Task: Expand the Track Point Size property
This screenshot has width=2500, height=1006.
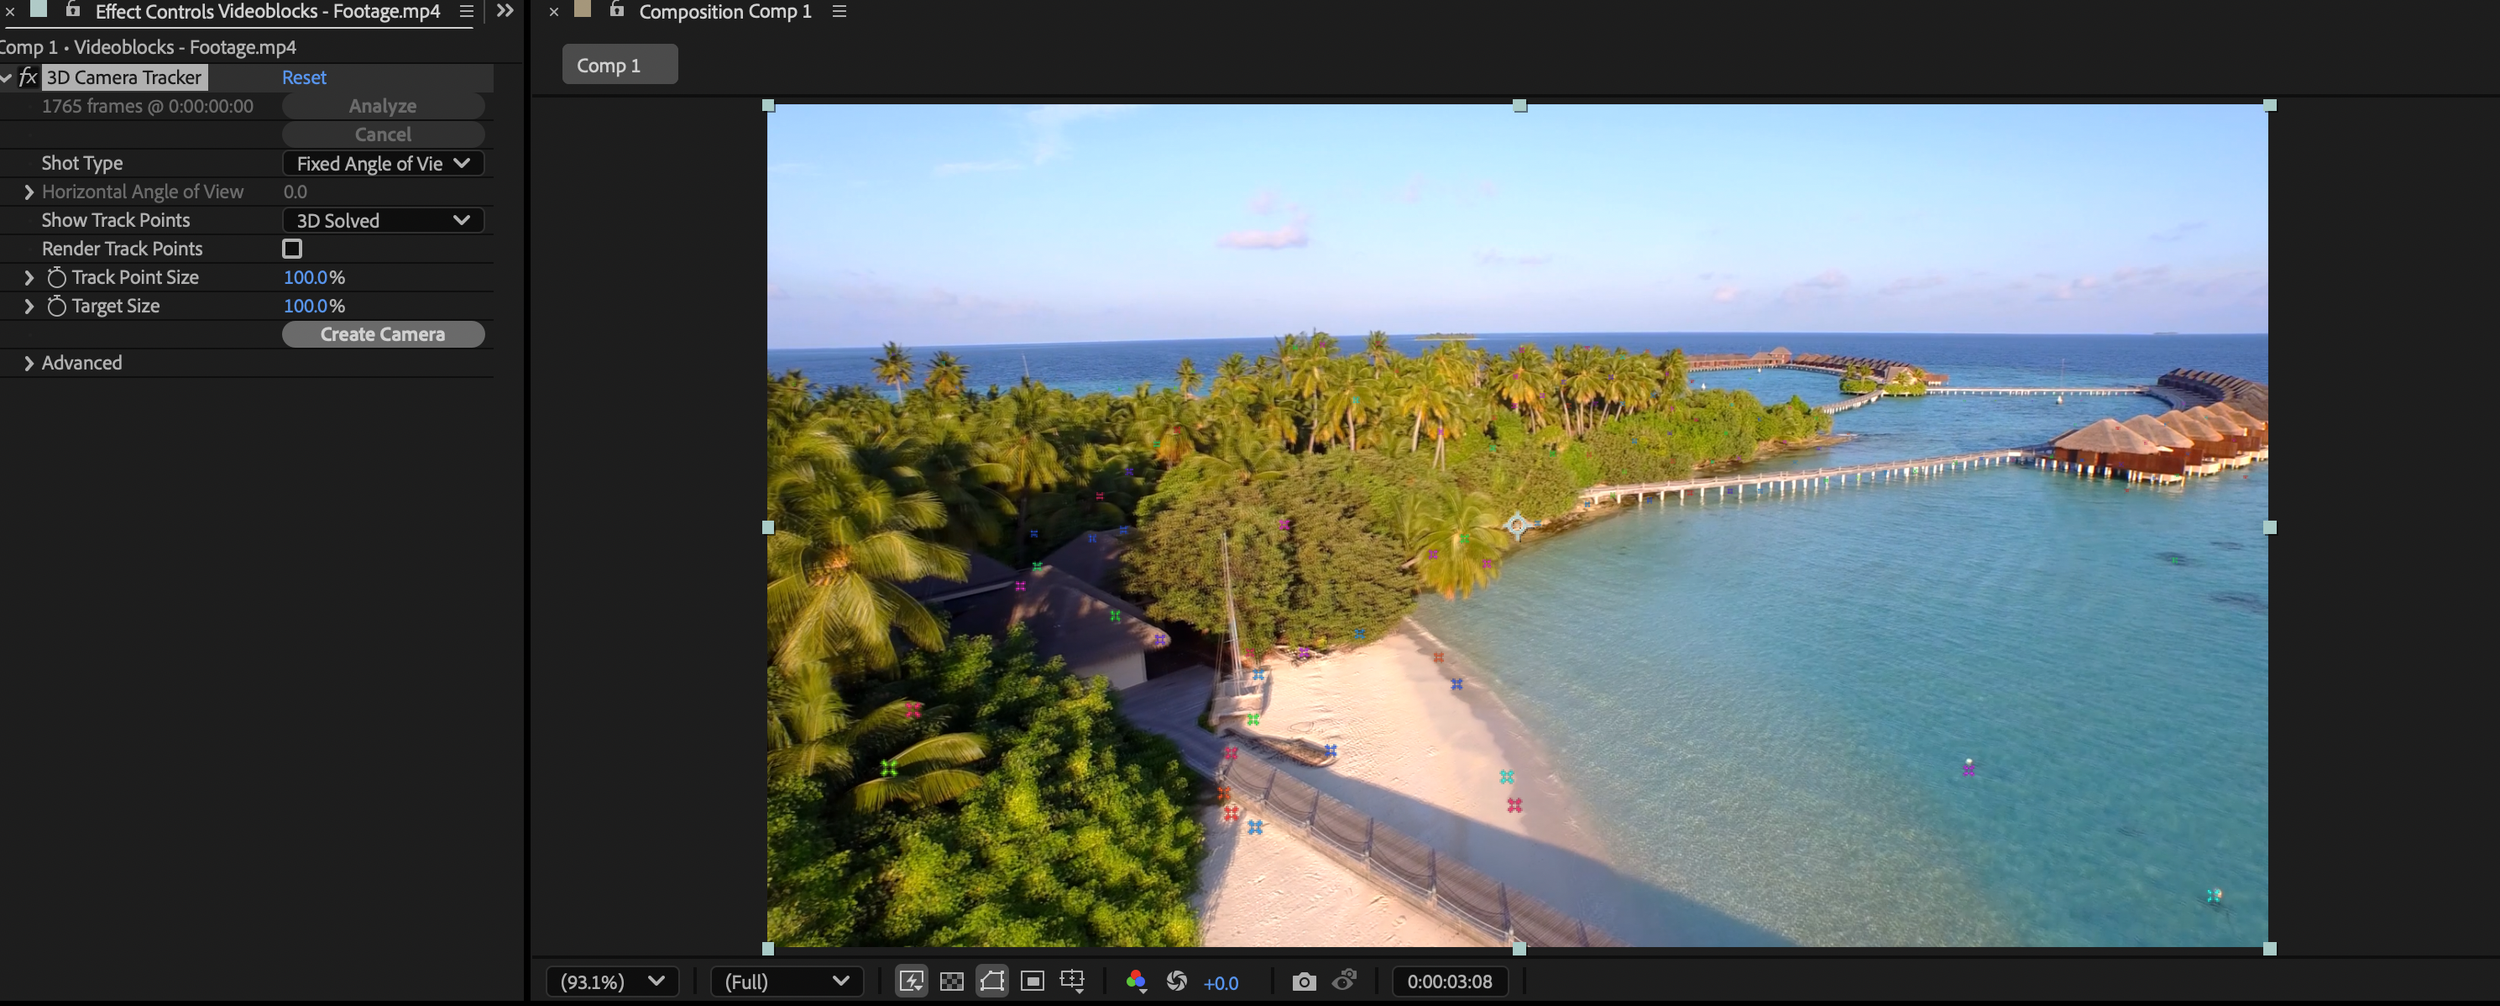Action: tap(29, 278)
